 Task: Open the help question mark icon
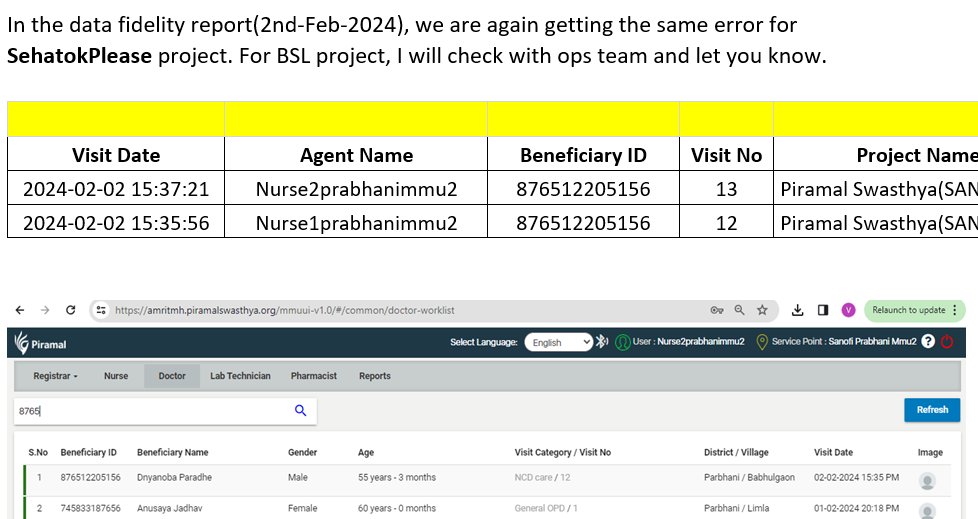928,341
